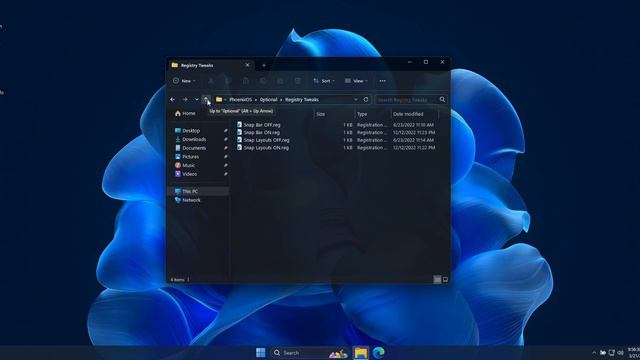Viewport: 640px width, 360px height.
Task: Go back with the Back arrow
Action: (x=173, y=99)
